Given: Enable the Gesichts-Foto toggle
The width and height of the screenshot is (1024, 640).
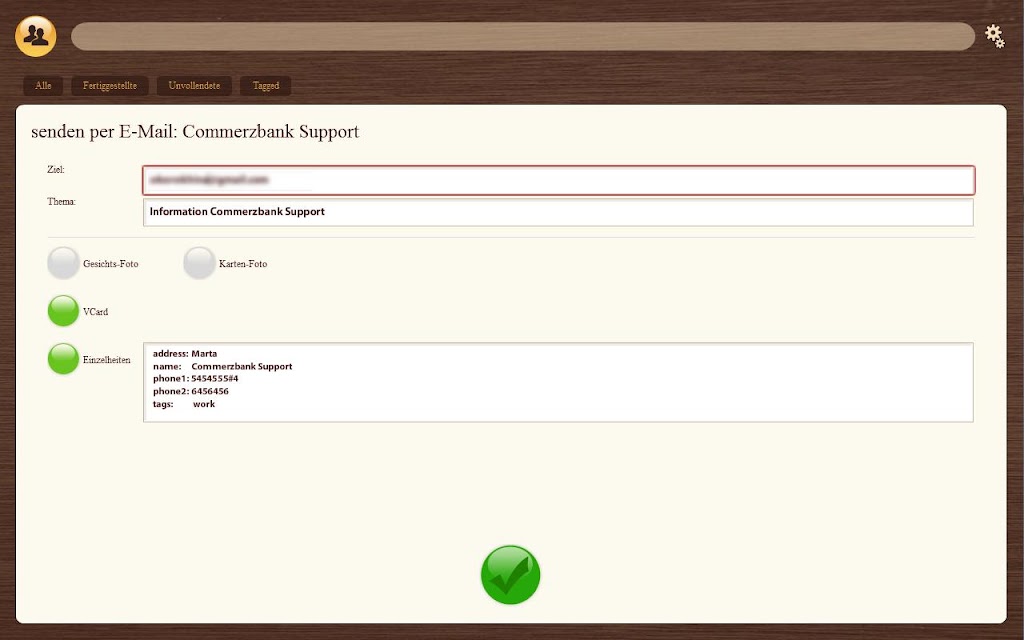Looking at the screenshot, I should click(x=63, y=263).
